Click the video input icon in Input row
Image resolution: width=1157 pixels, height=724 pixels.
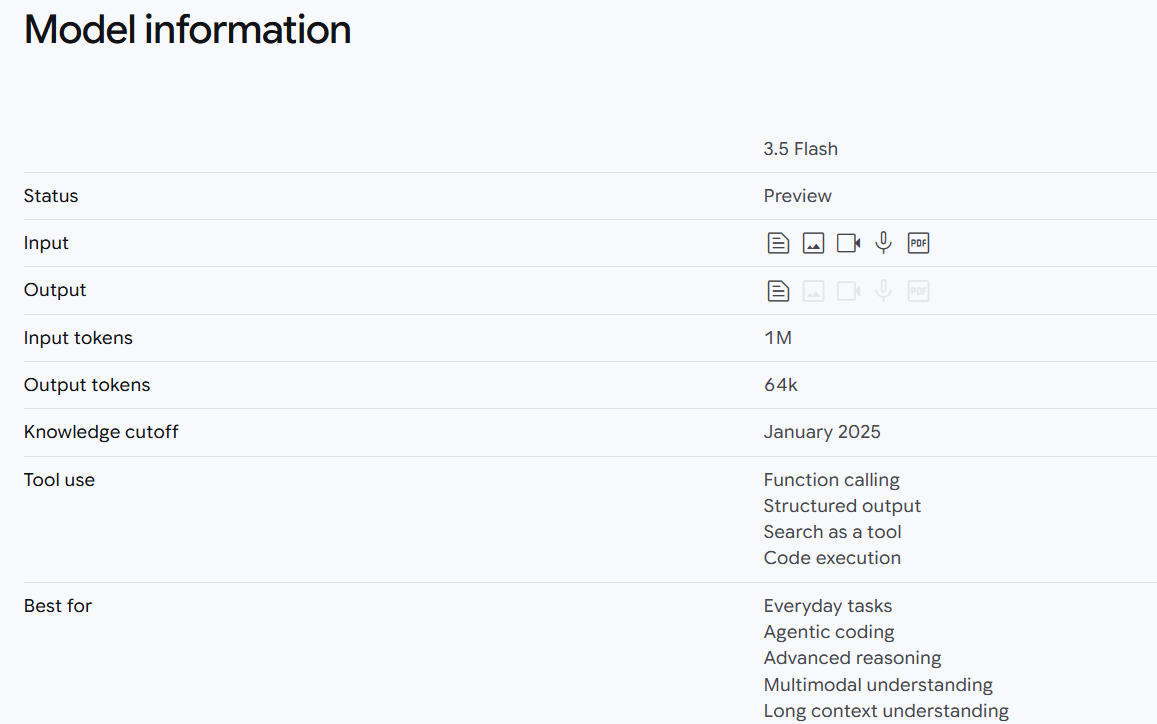pyautogui.click(x=849, y=243)
